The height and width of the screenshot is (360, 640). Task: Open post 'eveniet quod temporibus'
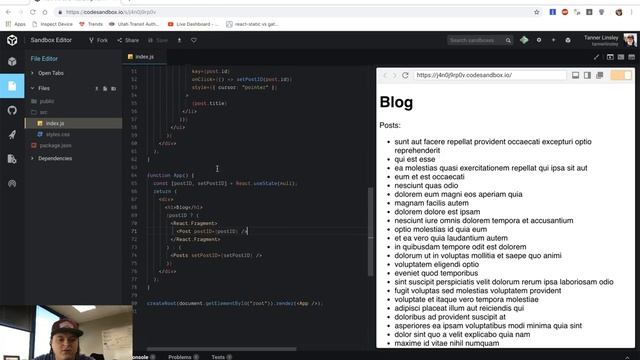coord(436,273)
